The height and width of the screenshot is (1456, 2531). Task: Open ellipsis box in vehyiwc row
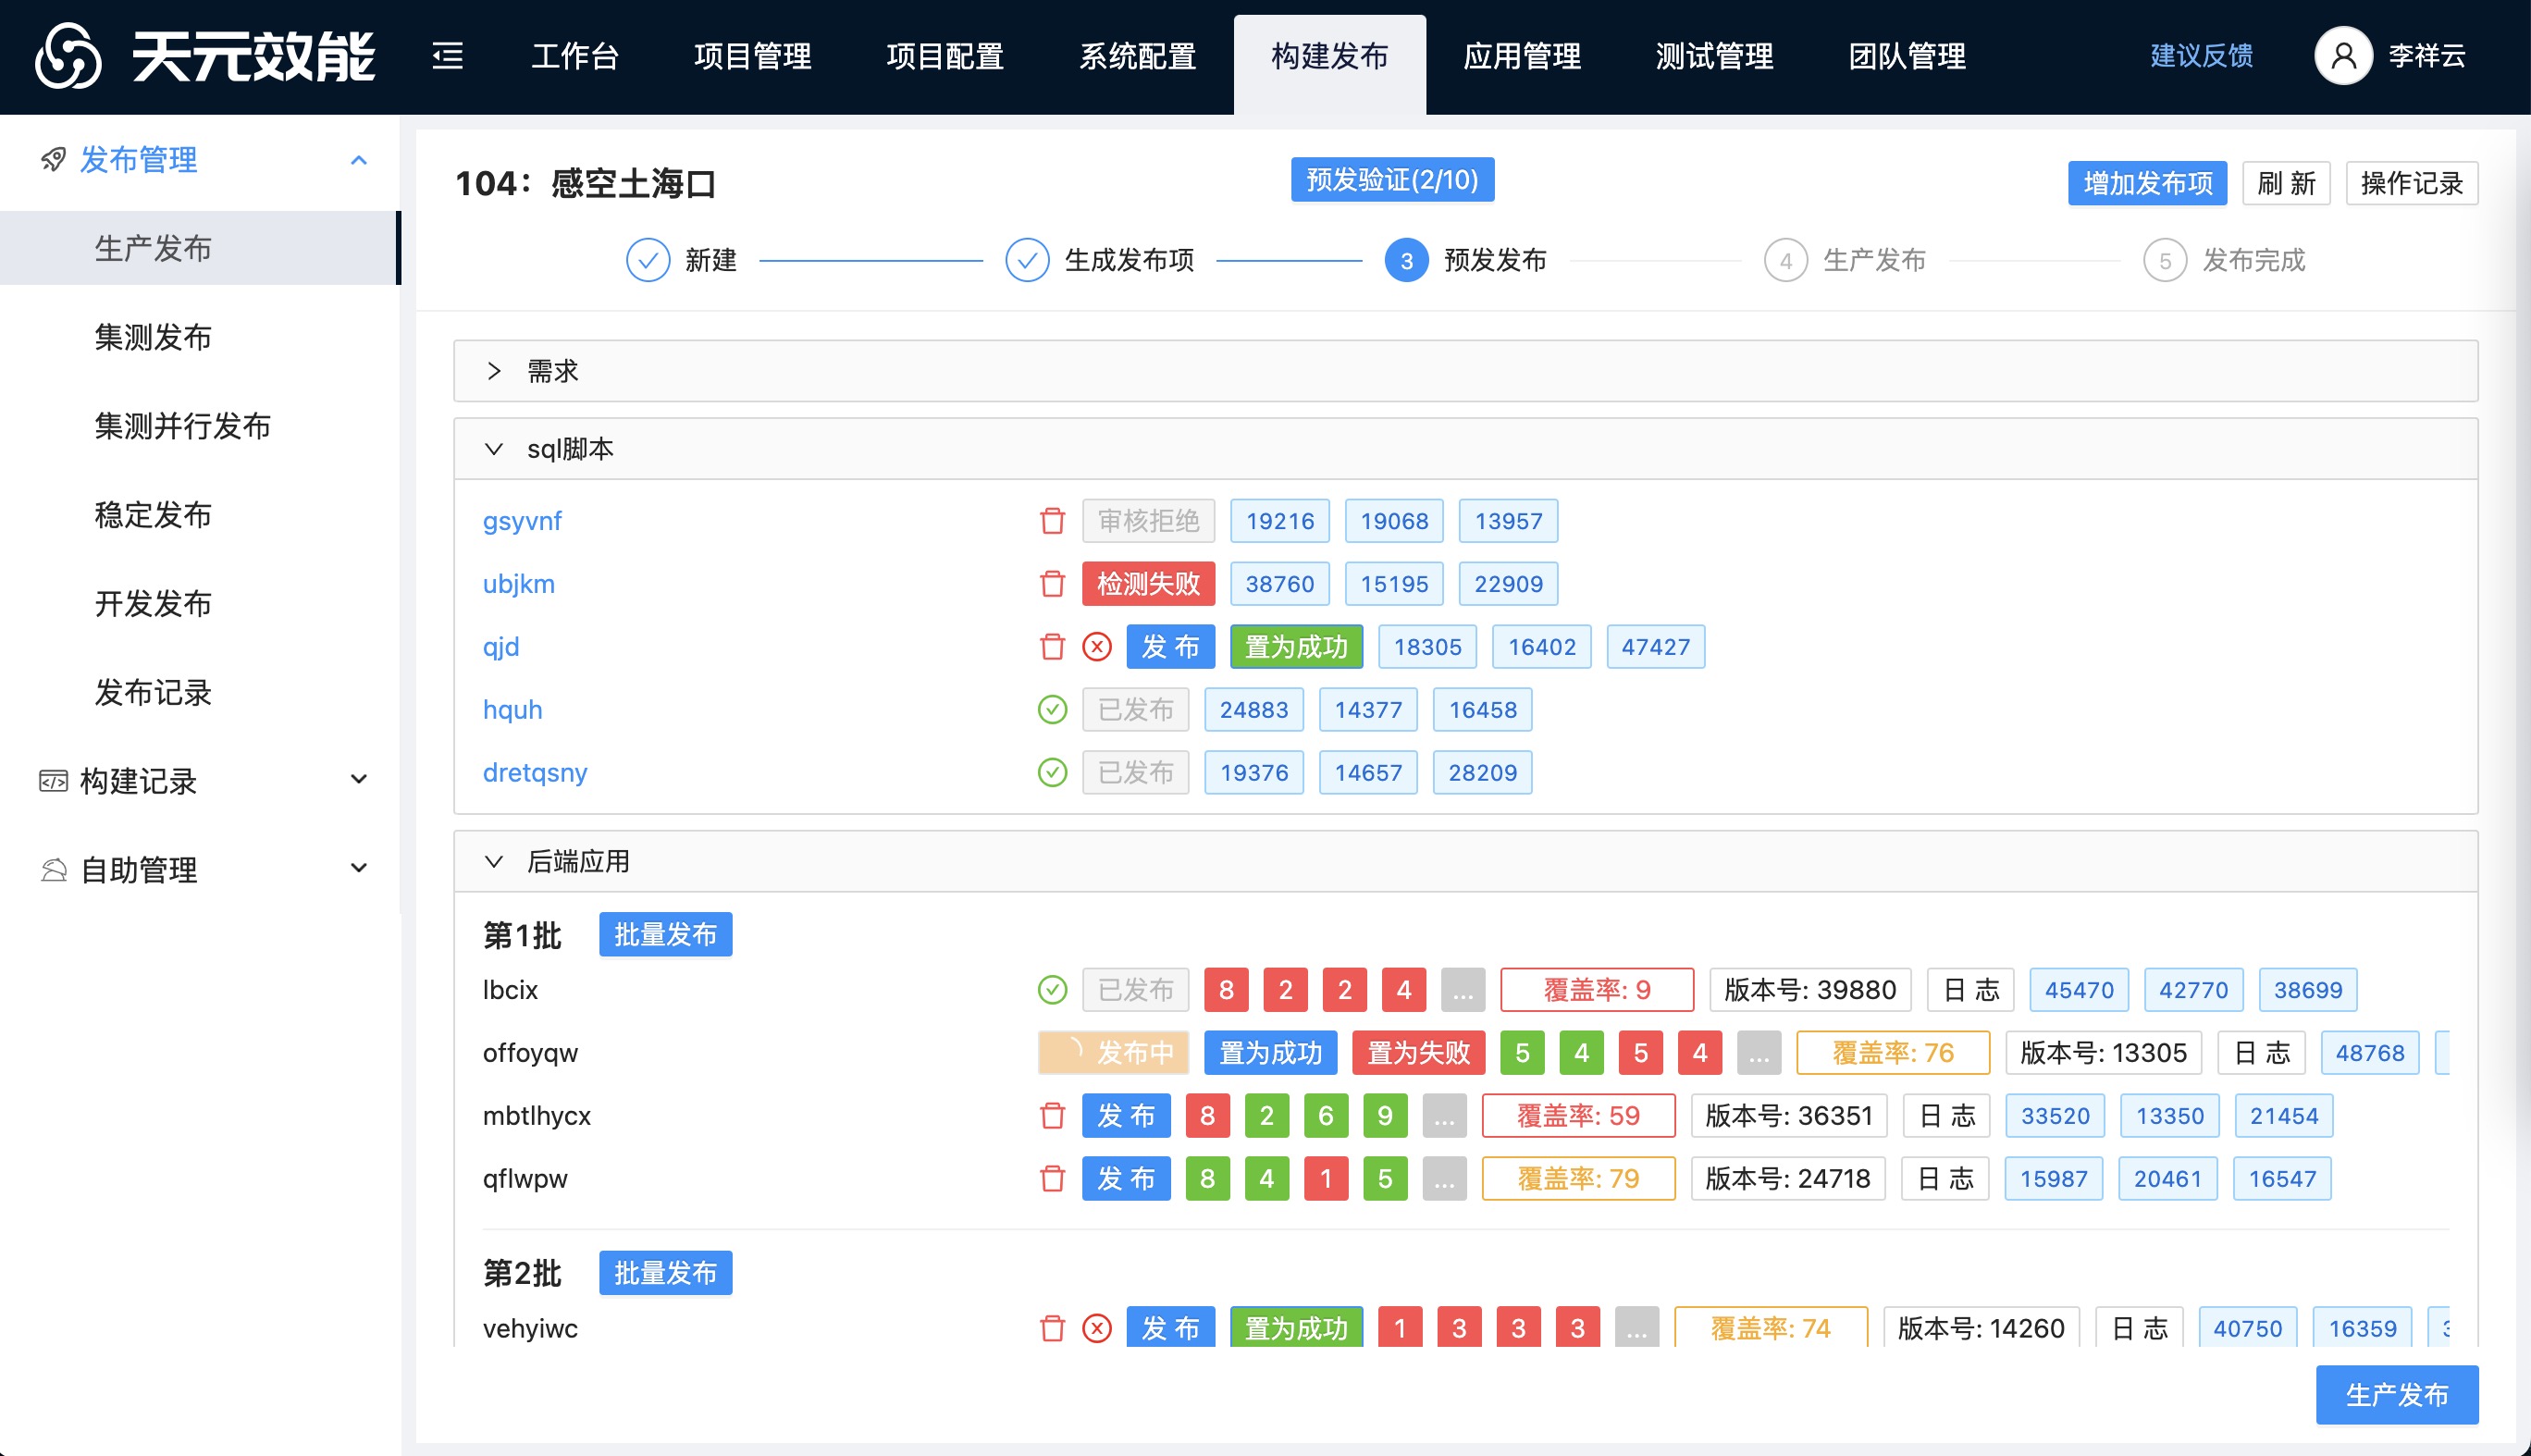[1636, 1328]
